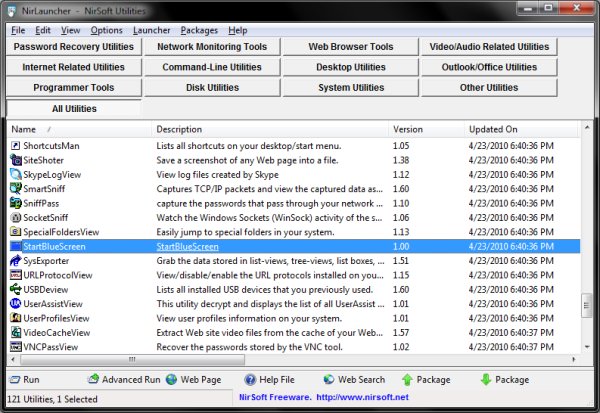This screenshot has height=413, width=600.
Task: Switch to Video/Audio Related Utilities tab
Action: pyautogui.click(x=489, y=47)
